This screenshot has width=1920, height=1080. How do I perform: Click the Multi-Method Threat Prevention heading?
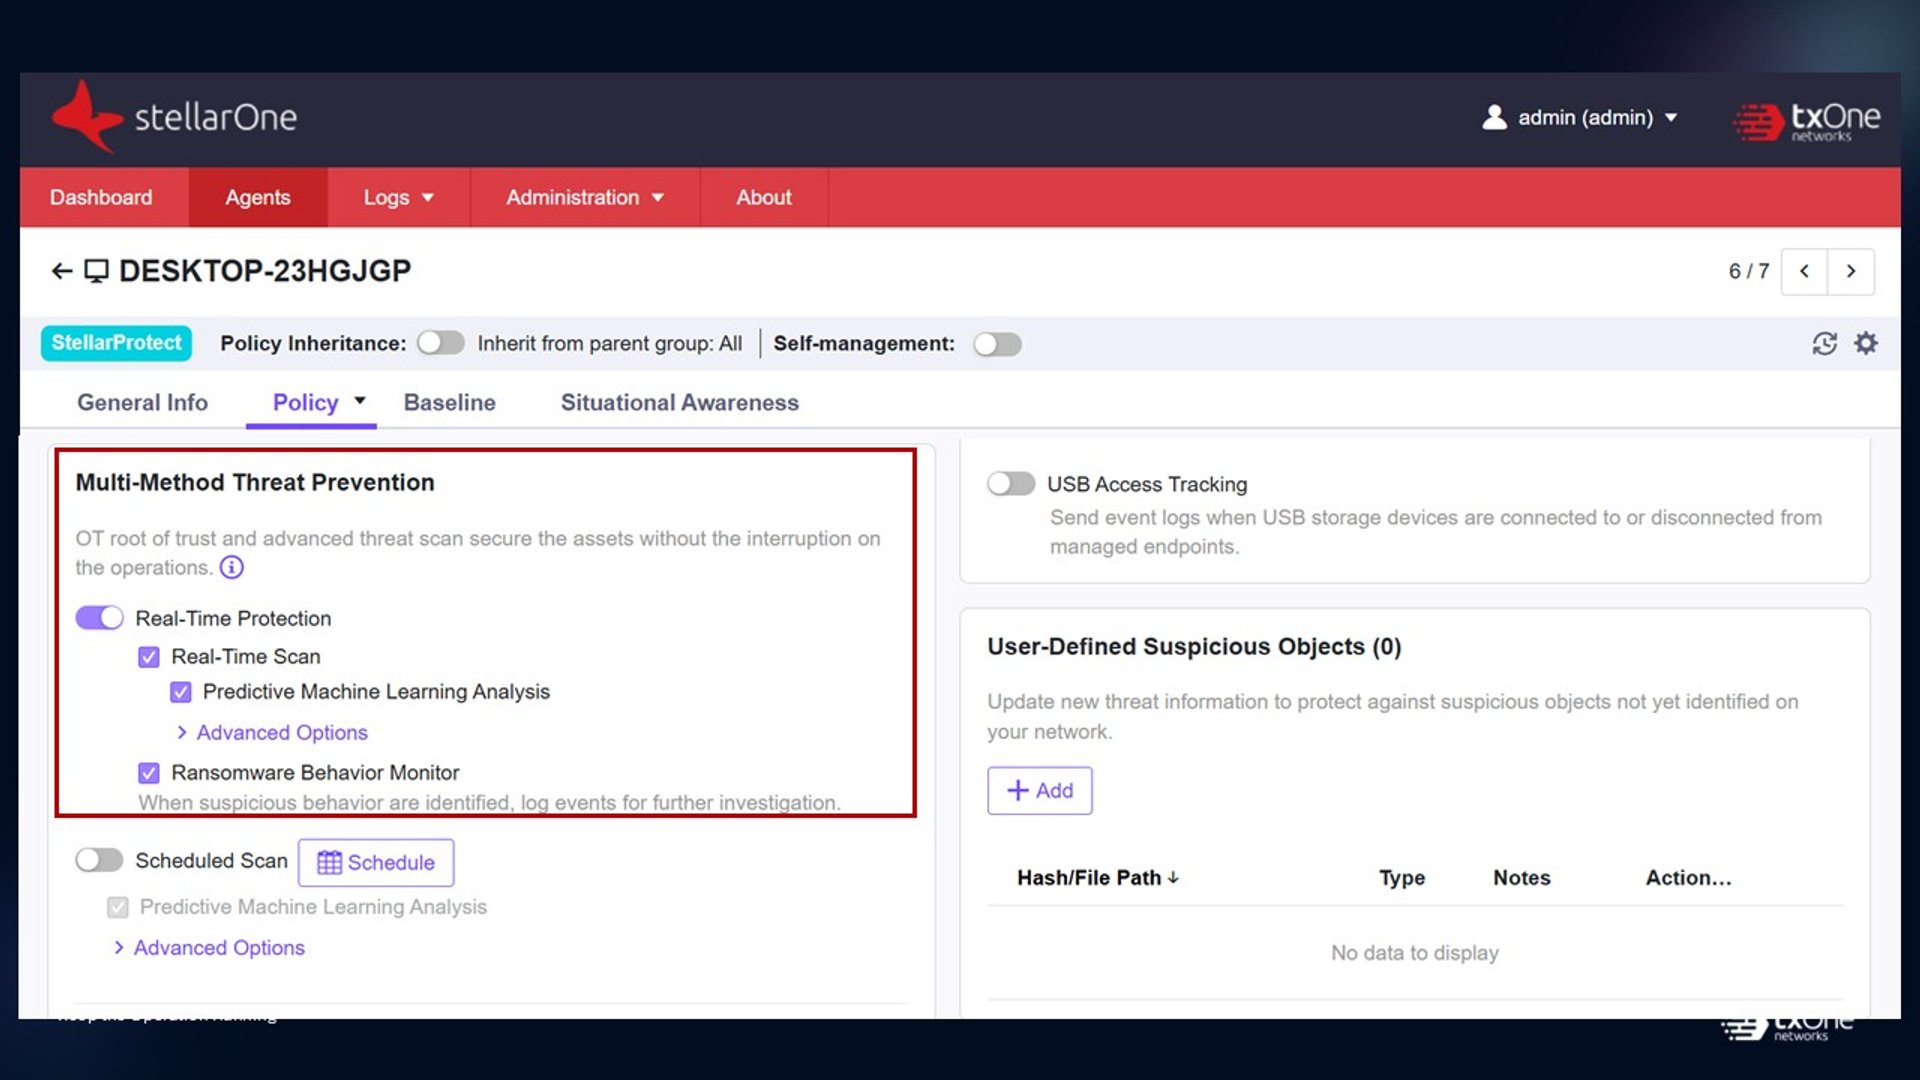pos(255,482)
